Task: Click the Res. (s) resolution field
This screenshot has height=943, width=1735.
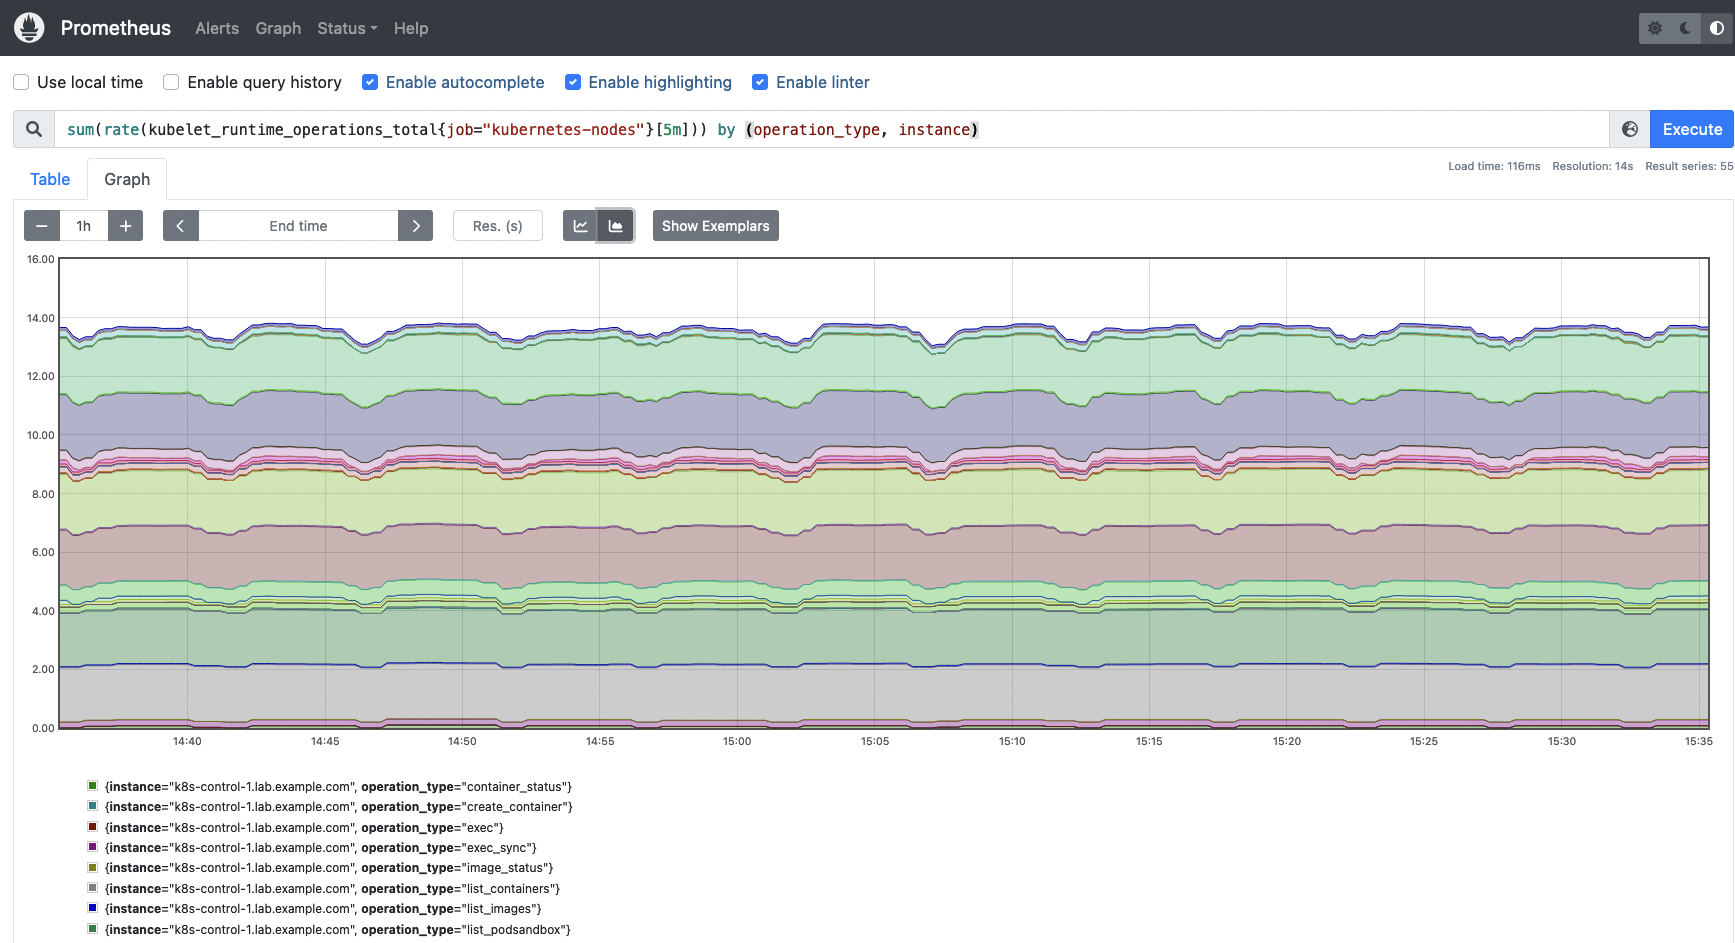Action: (498, 226)
